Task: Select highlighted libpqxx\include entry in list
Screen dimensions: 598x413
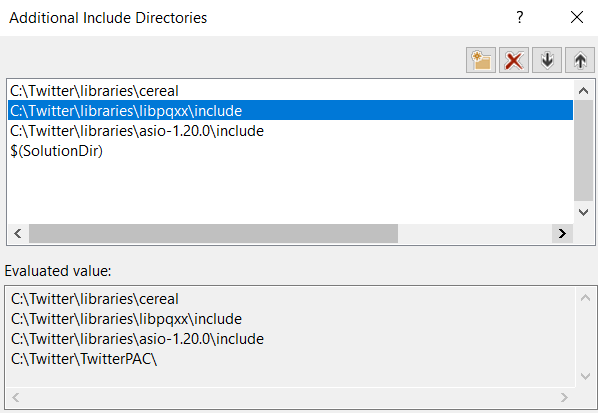Action: 290,111
